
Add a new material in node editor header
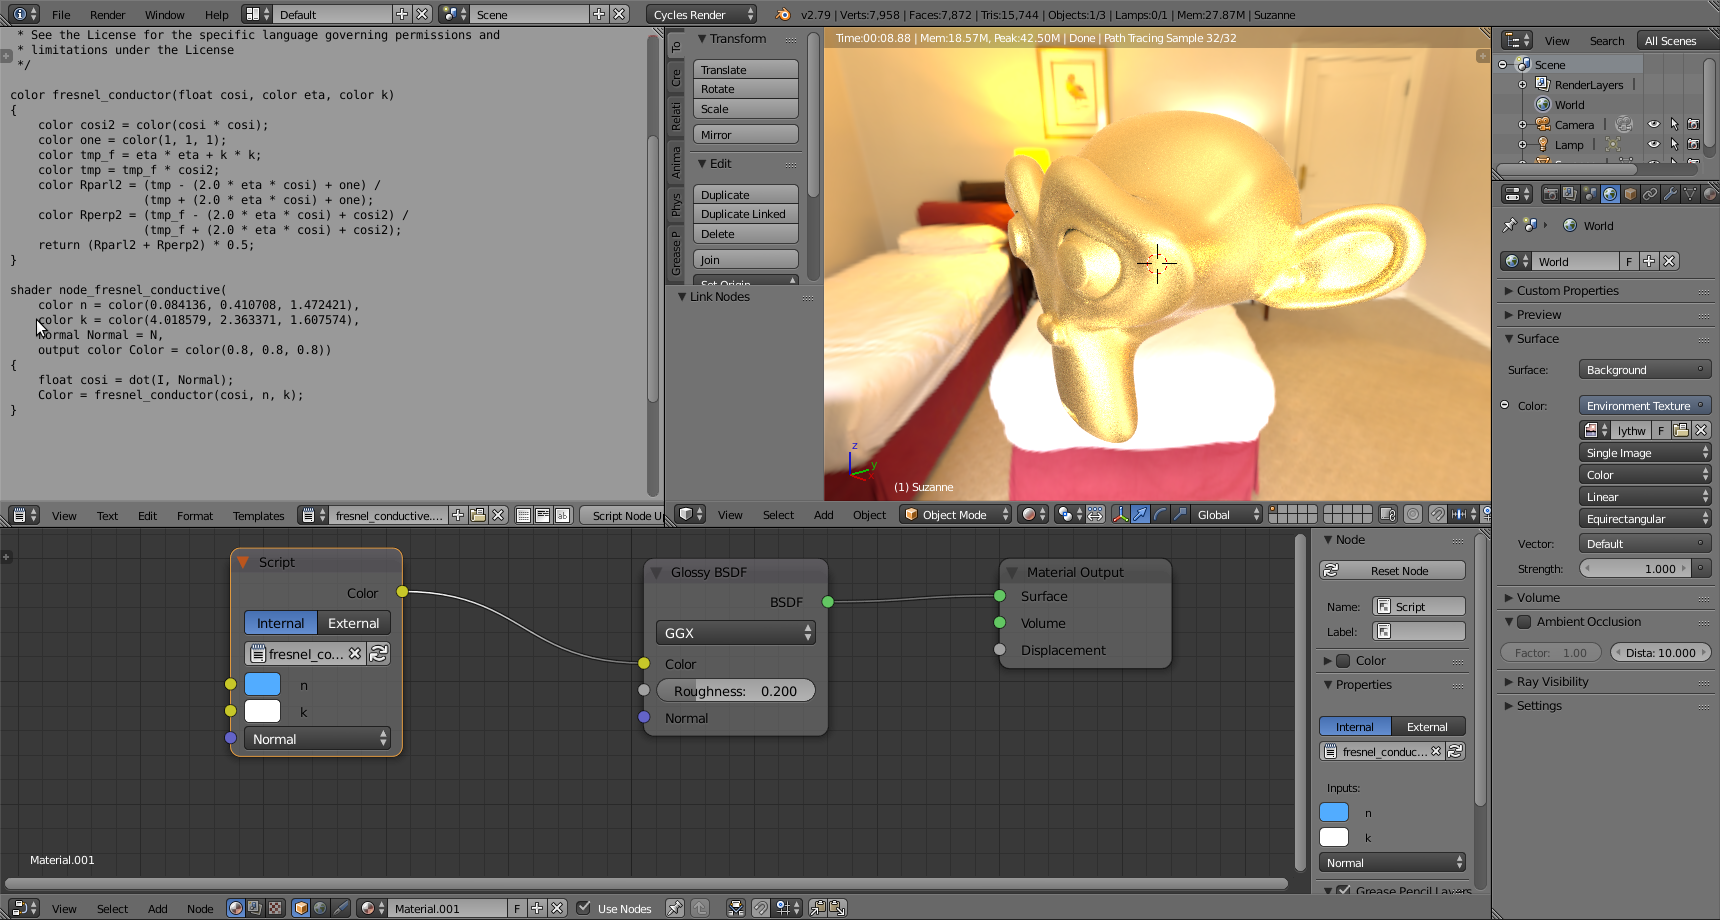(537, 908)
